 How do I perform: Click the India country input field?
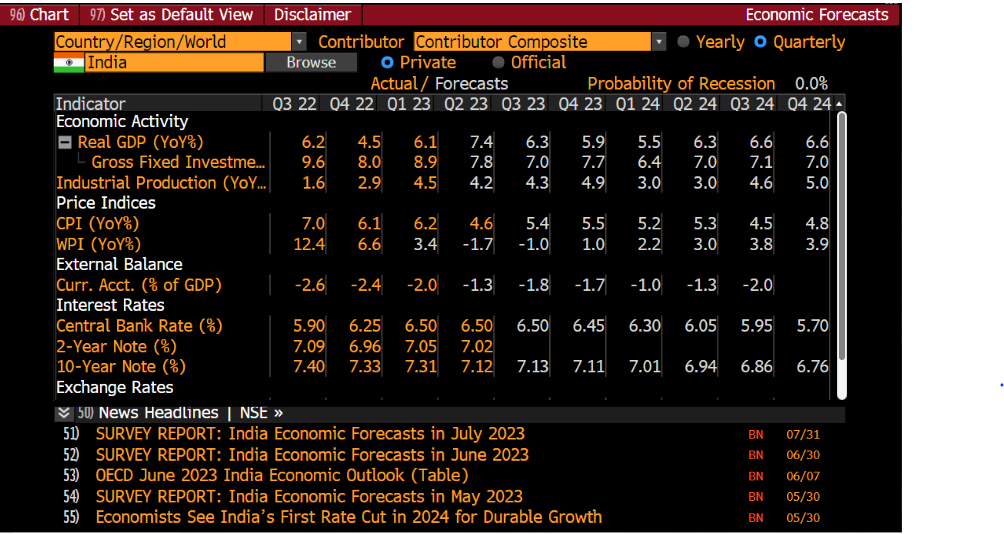click(x=174, y=63)
